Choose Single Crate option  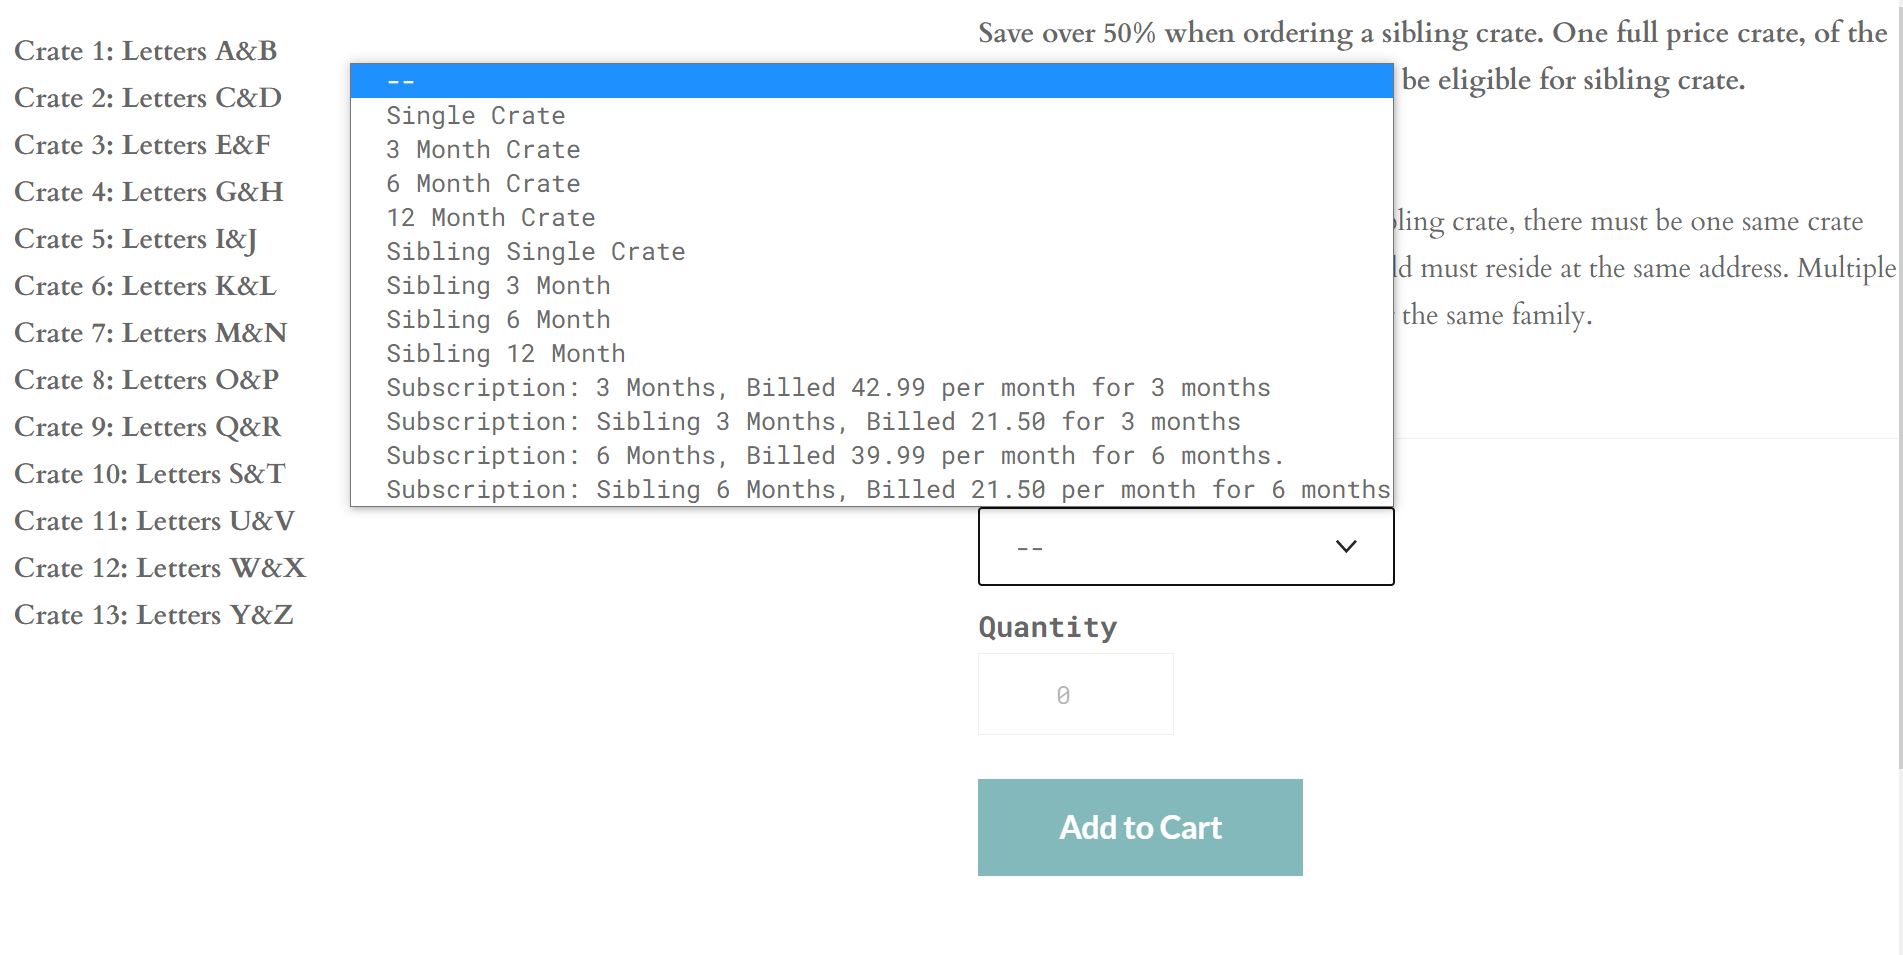click(476, 116)
